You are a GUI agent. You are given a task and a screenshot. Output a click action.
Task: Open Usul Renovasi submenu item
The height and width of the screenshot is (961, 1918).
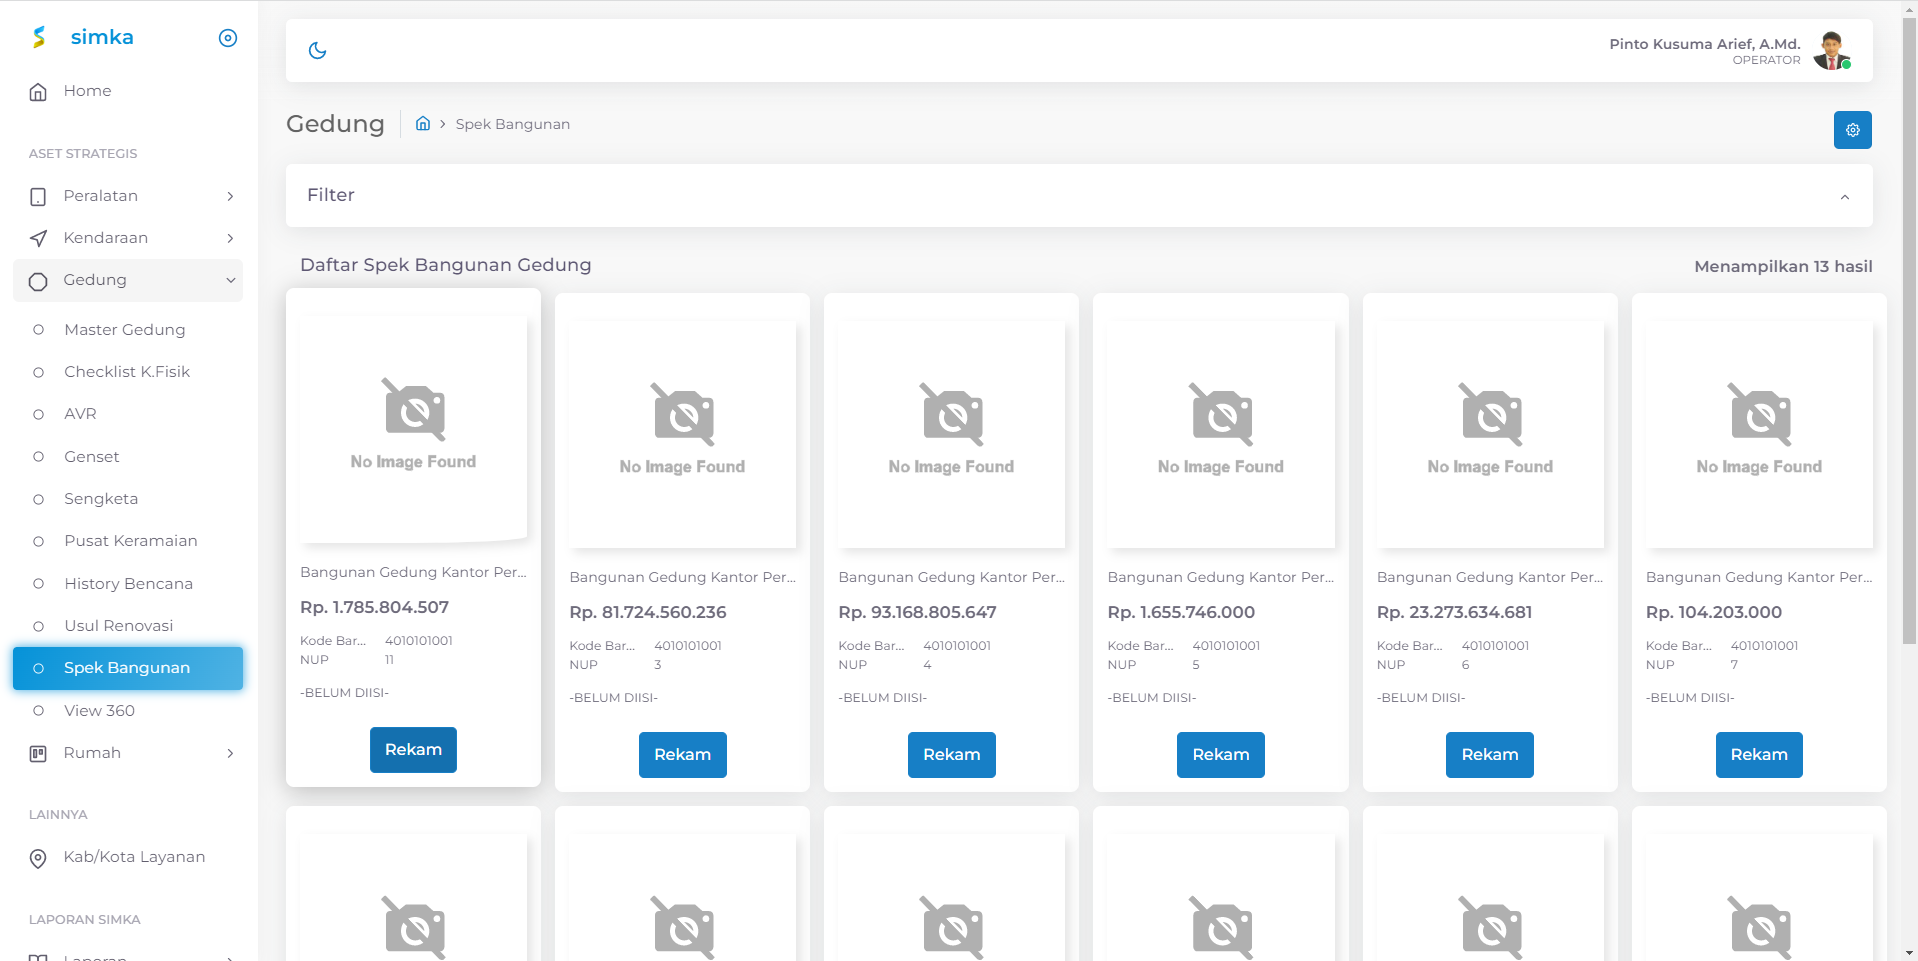128,626
